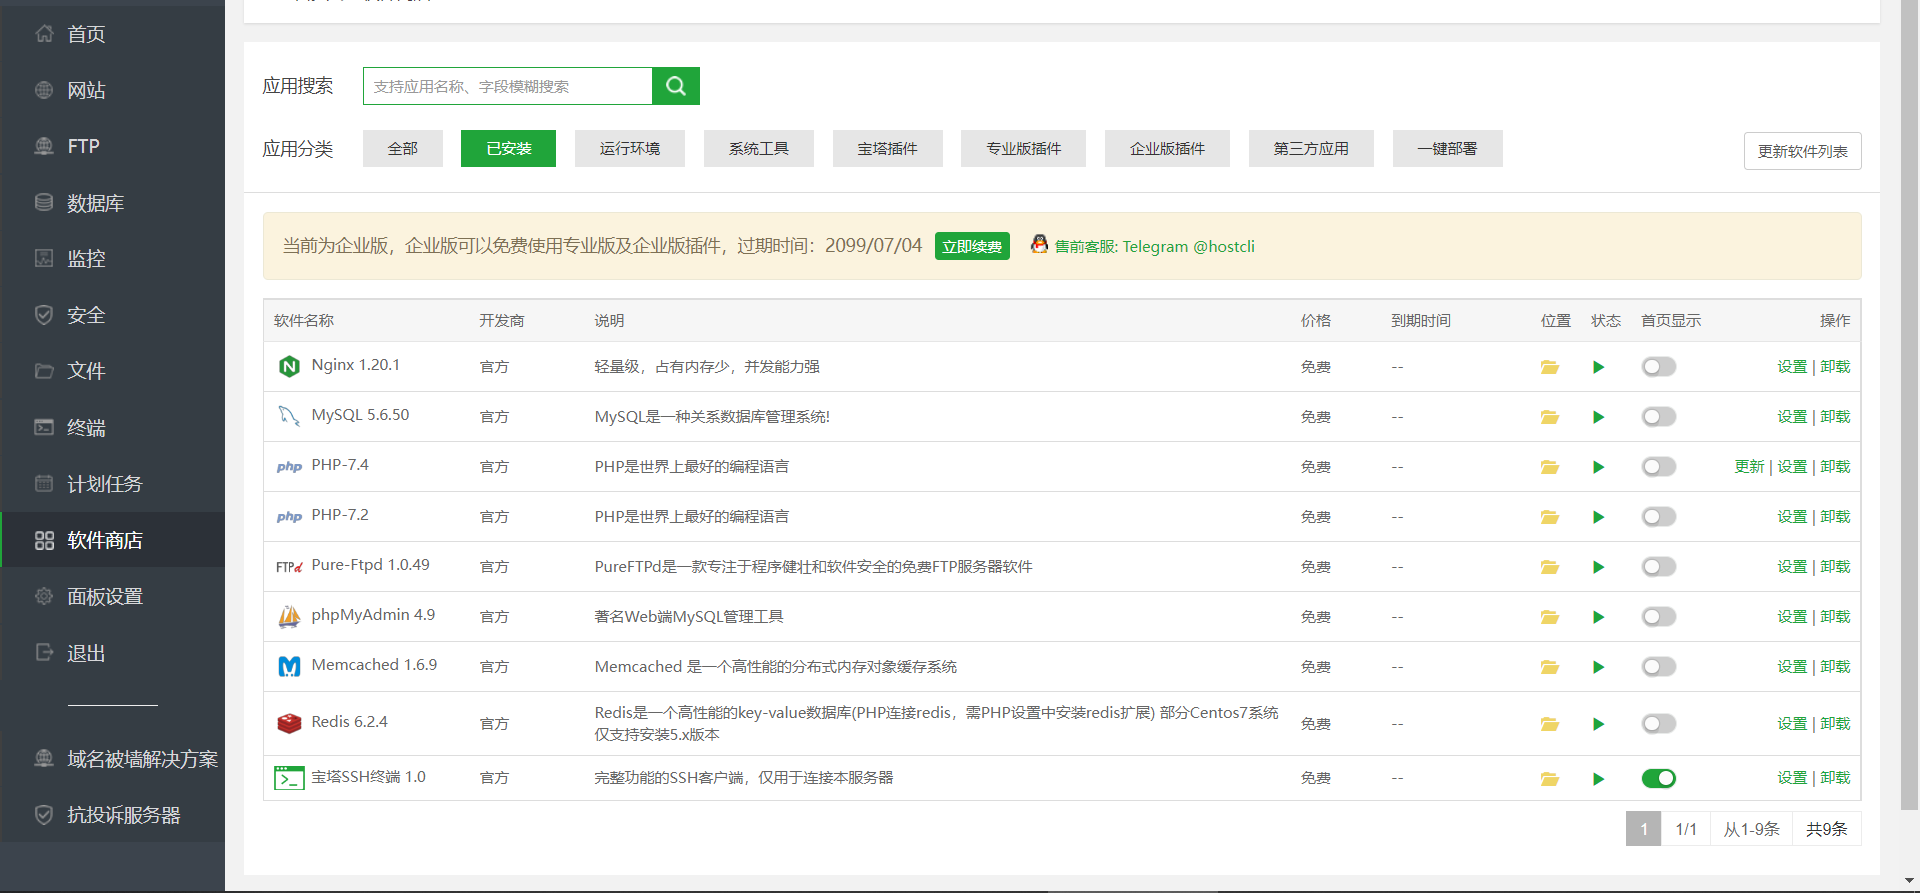Click the vertical scrollbar on the right
1920x893 pixels.
click(1910, 405)
